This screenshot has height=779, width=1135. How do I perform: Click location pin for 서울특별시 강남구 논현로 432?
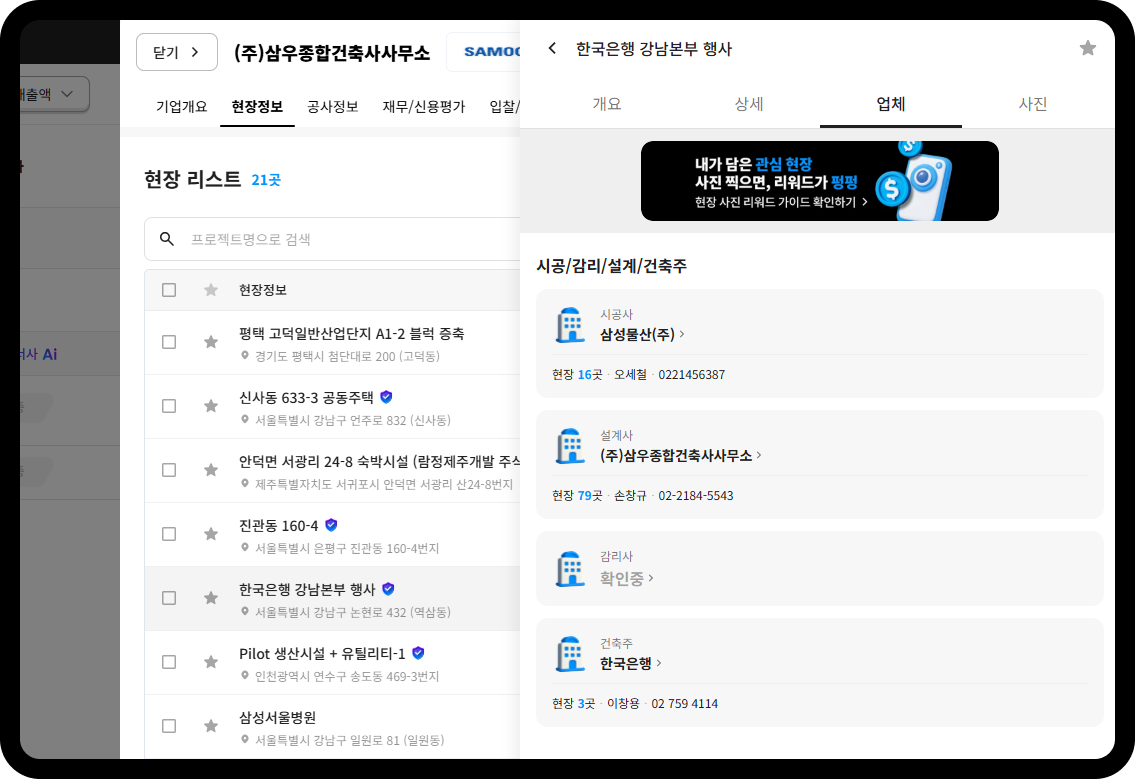pyautogui.click(x=245, y=612)
